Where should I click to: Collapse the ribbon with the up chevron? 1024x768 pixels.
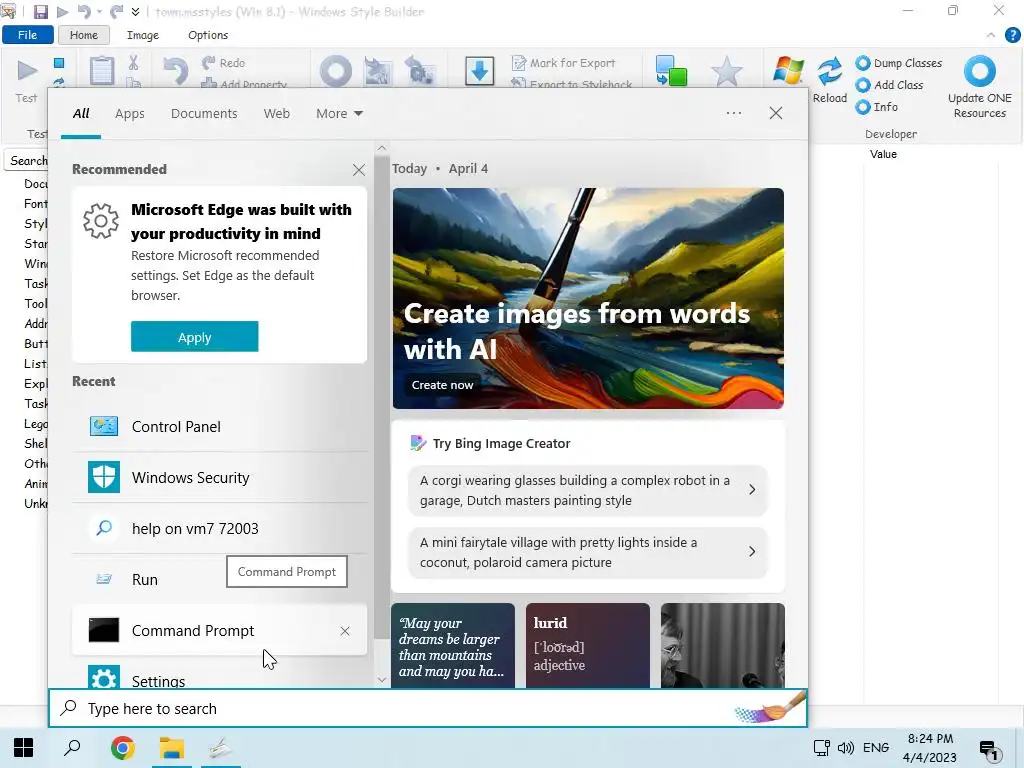[991, 35]
